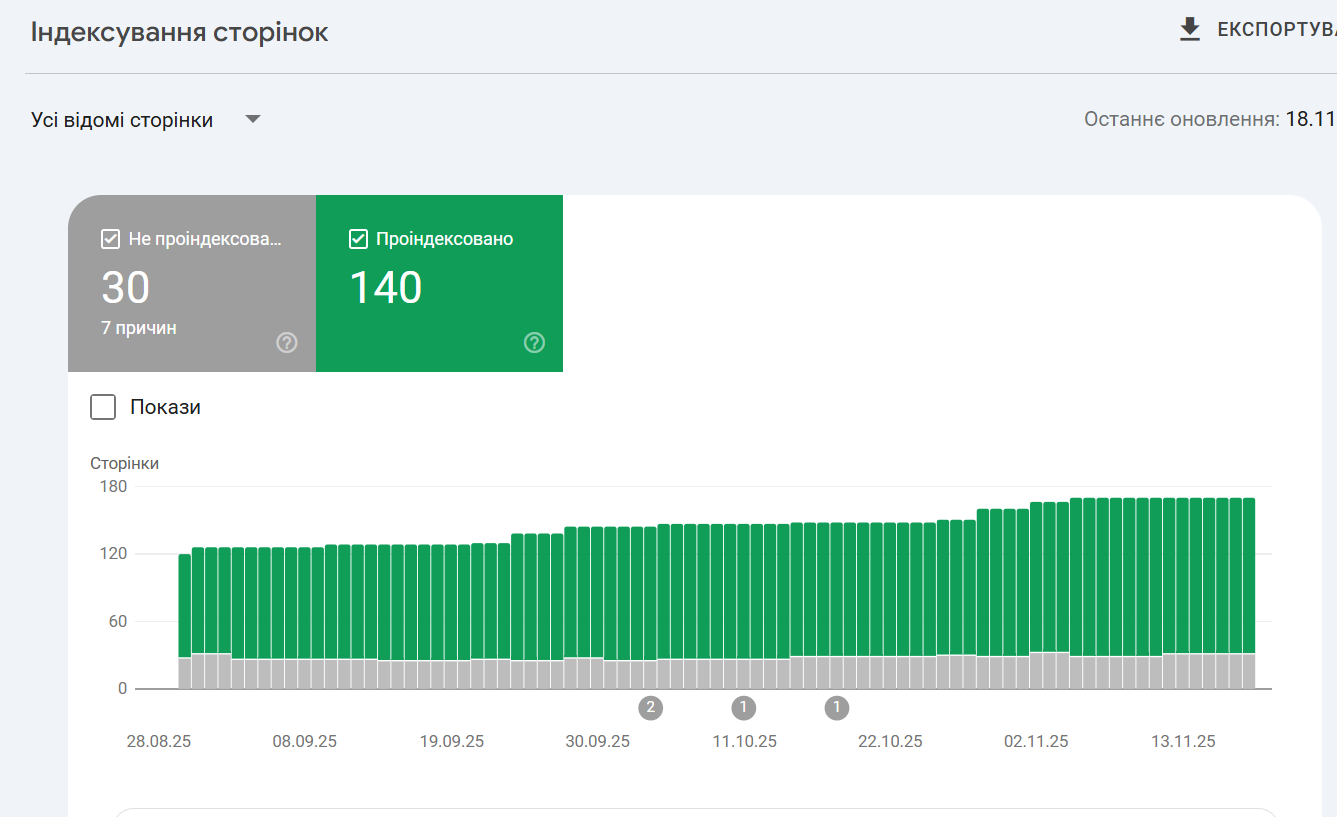Click the export download icon
Viewport: 1337px width, 817px height.
click(x=1189, y=30)
